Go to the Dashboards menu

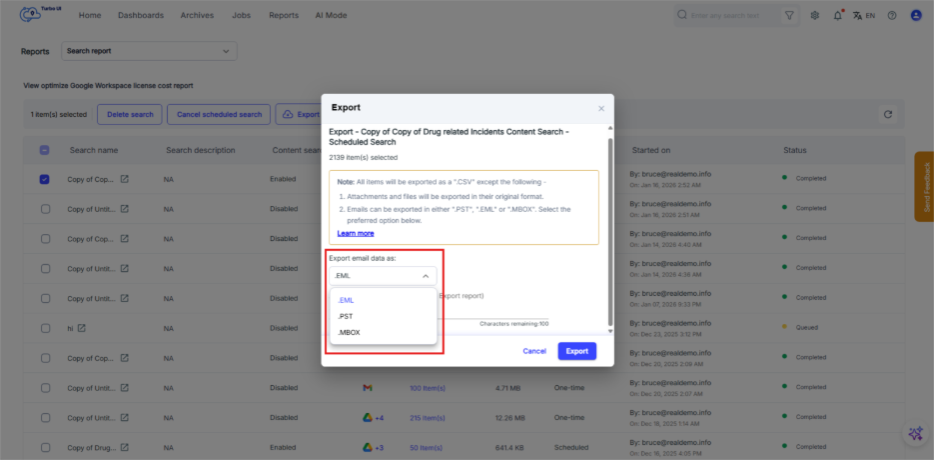[140, 16]
